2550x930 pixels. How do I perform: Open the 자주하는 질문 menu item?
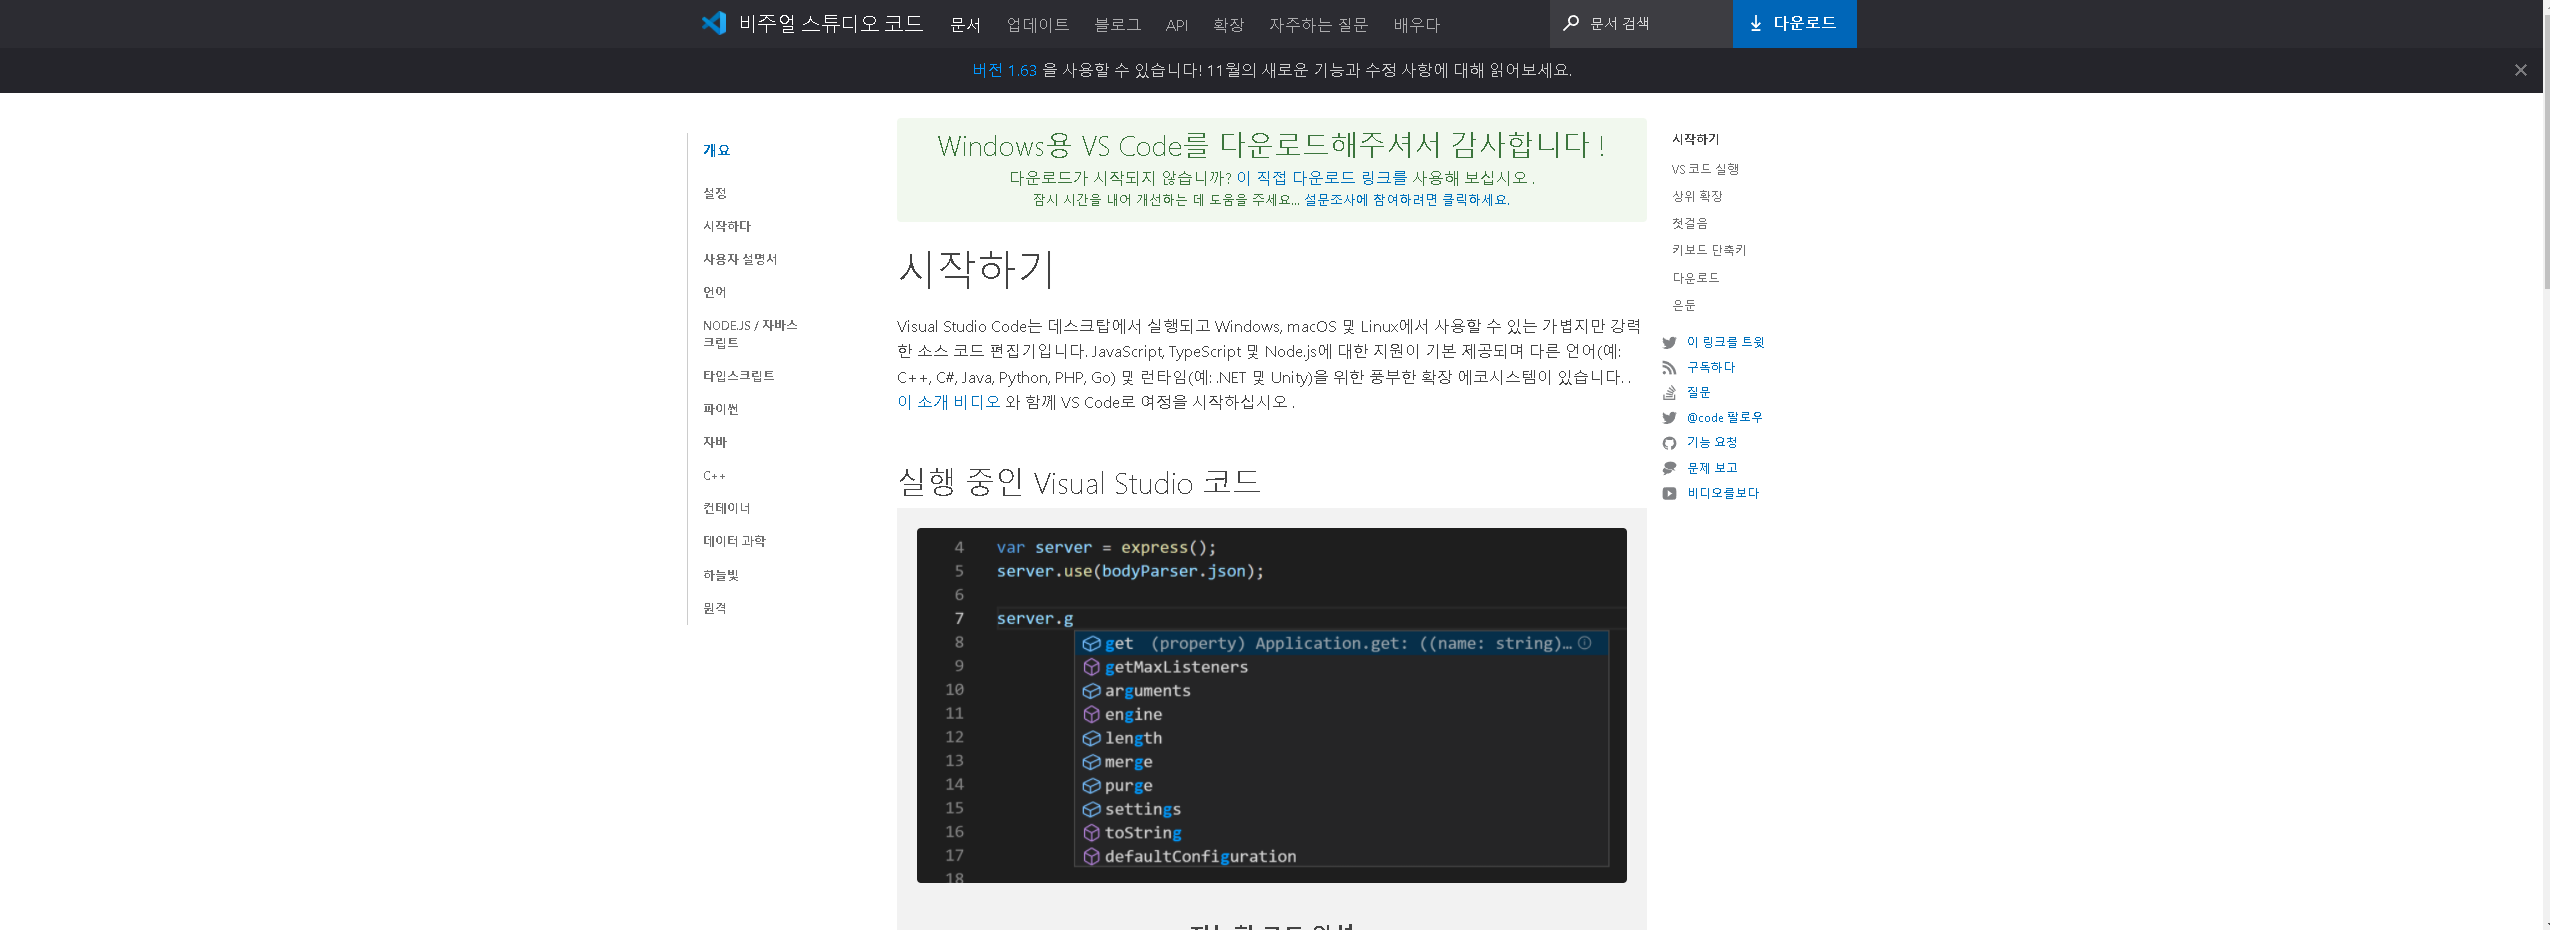tap(1318, 24)
